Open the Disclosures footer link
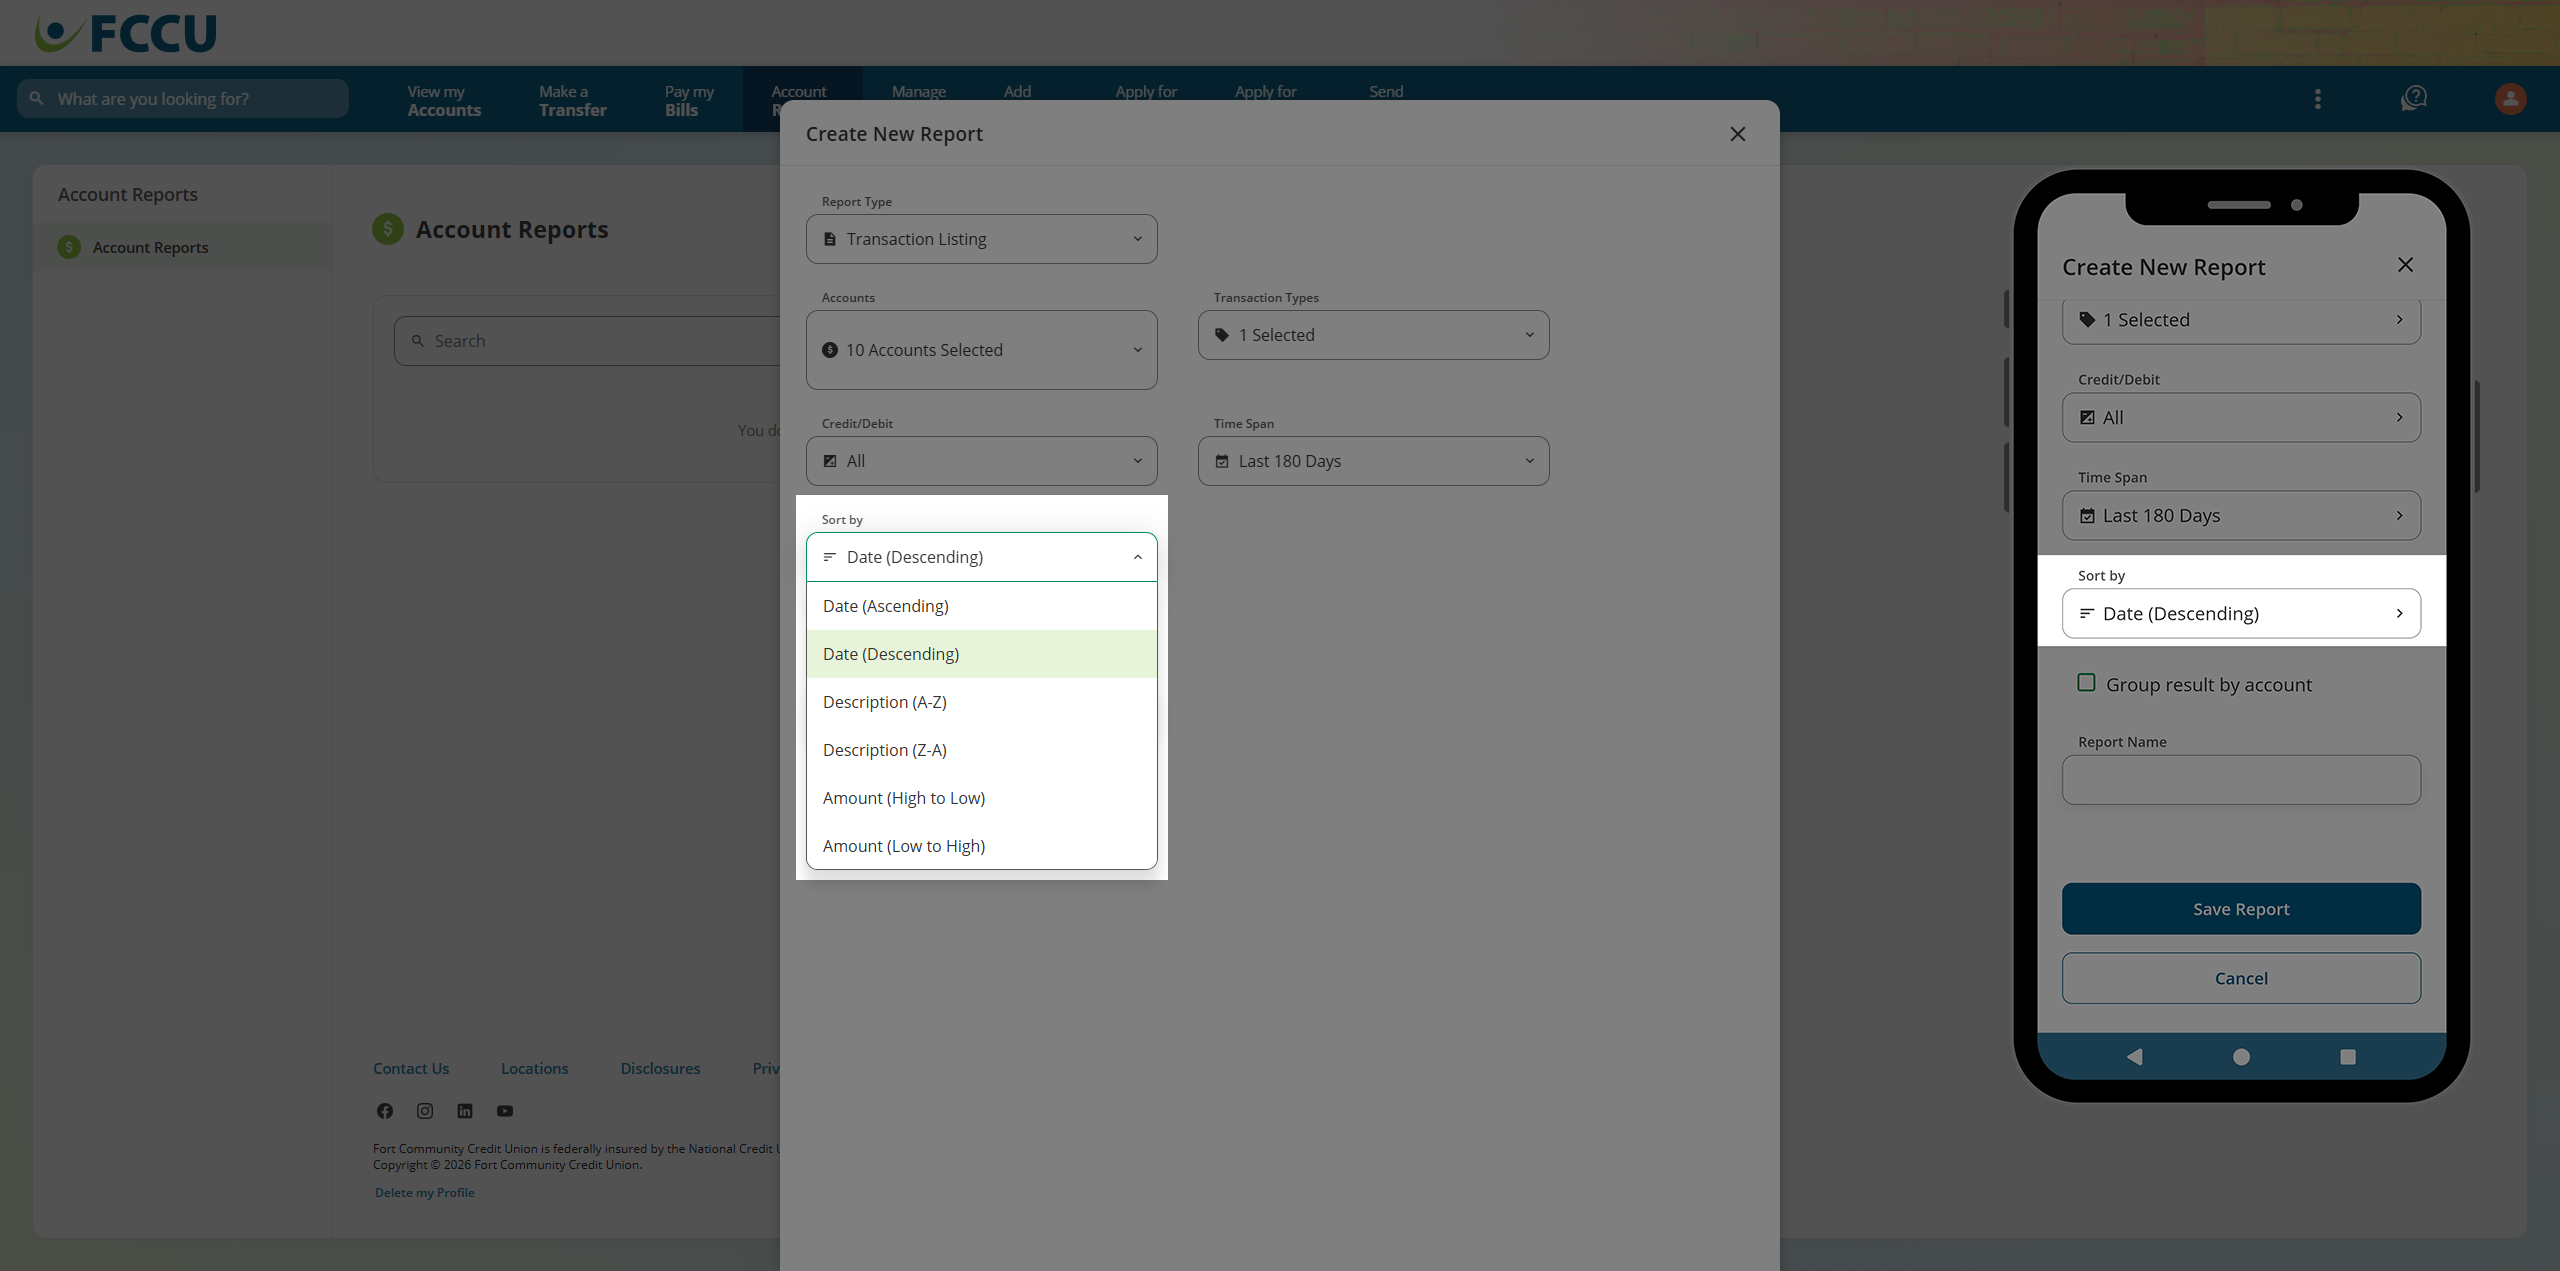This screenshot has width=2560, height=1271. click(x=660, y=1068)
